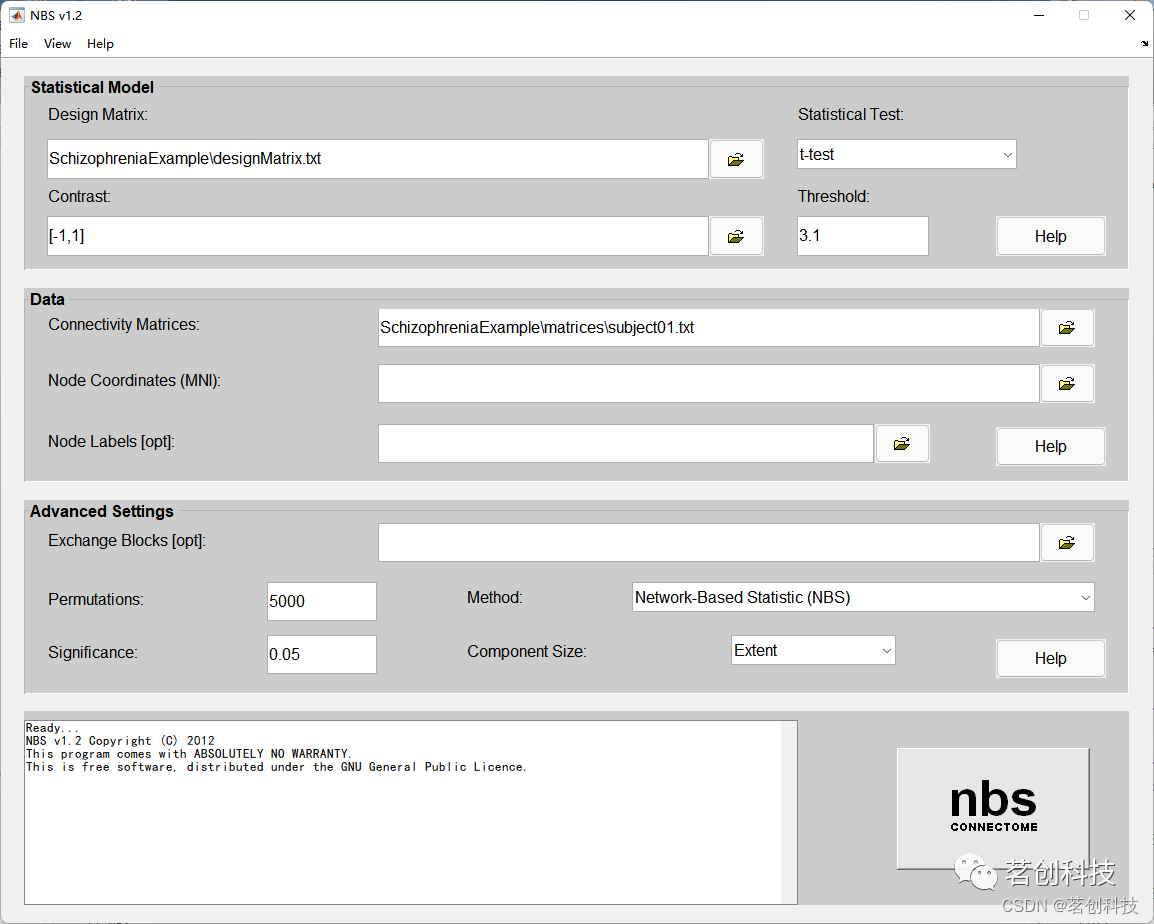This screenshot has width=1154, height=924.
Task: Click Help in the Statistical Model section
Action: pyautogui.click(x=1050, y=235)
